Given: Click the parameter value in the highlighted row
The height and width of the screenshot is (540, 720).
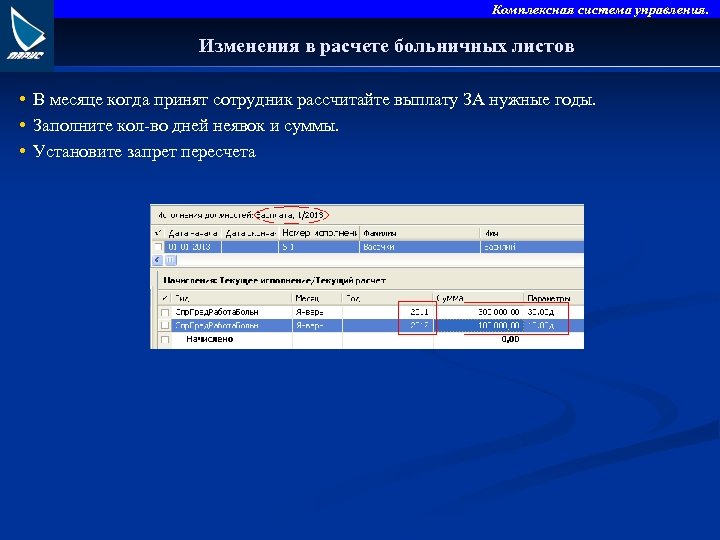Looking at the screenshot, I should coord(540,326).
